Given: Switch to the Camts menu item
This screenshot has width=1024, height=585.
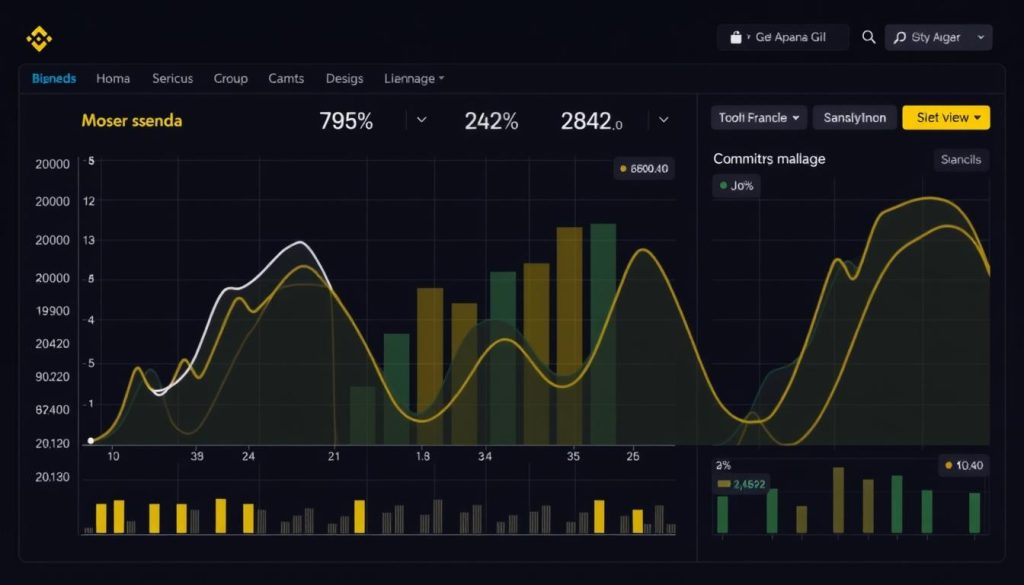Looking at the screenshot, I should pyautogui.click(x=286, y=78).
